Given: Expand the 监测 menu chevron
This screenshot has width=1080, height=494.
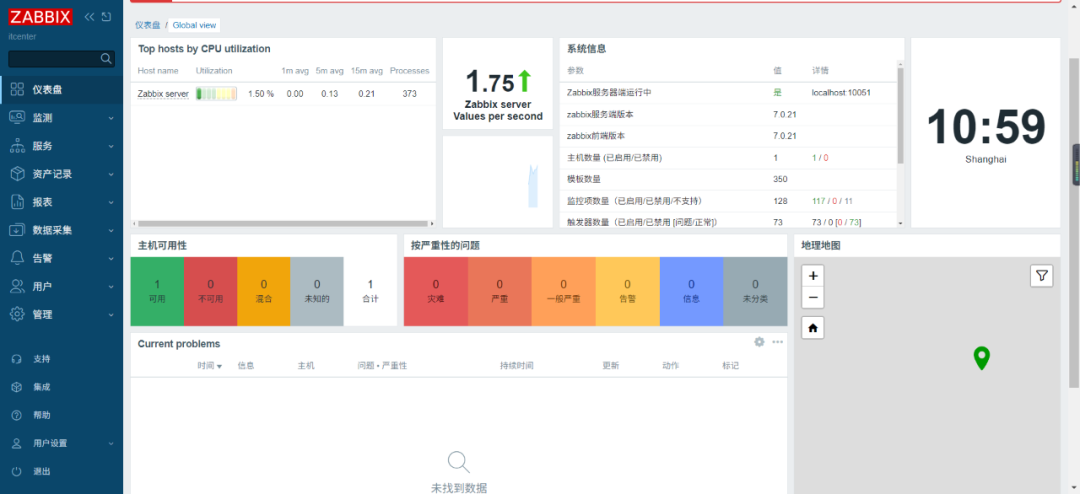Looking at the screenshot, I should click(111, 119).
